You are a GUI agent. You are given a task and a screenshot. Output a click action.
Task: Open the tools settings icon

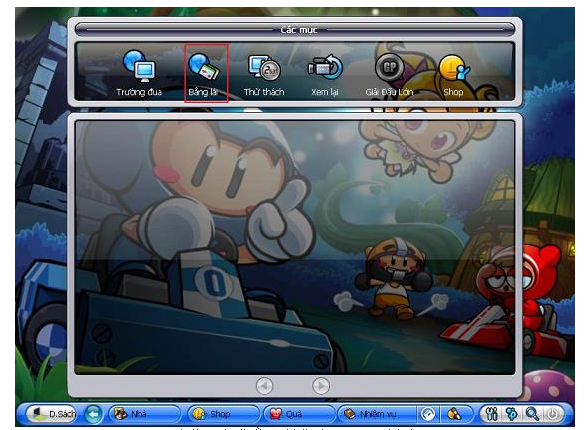point(492,414)
